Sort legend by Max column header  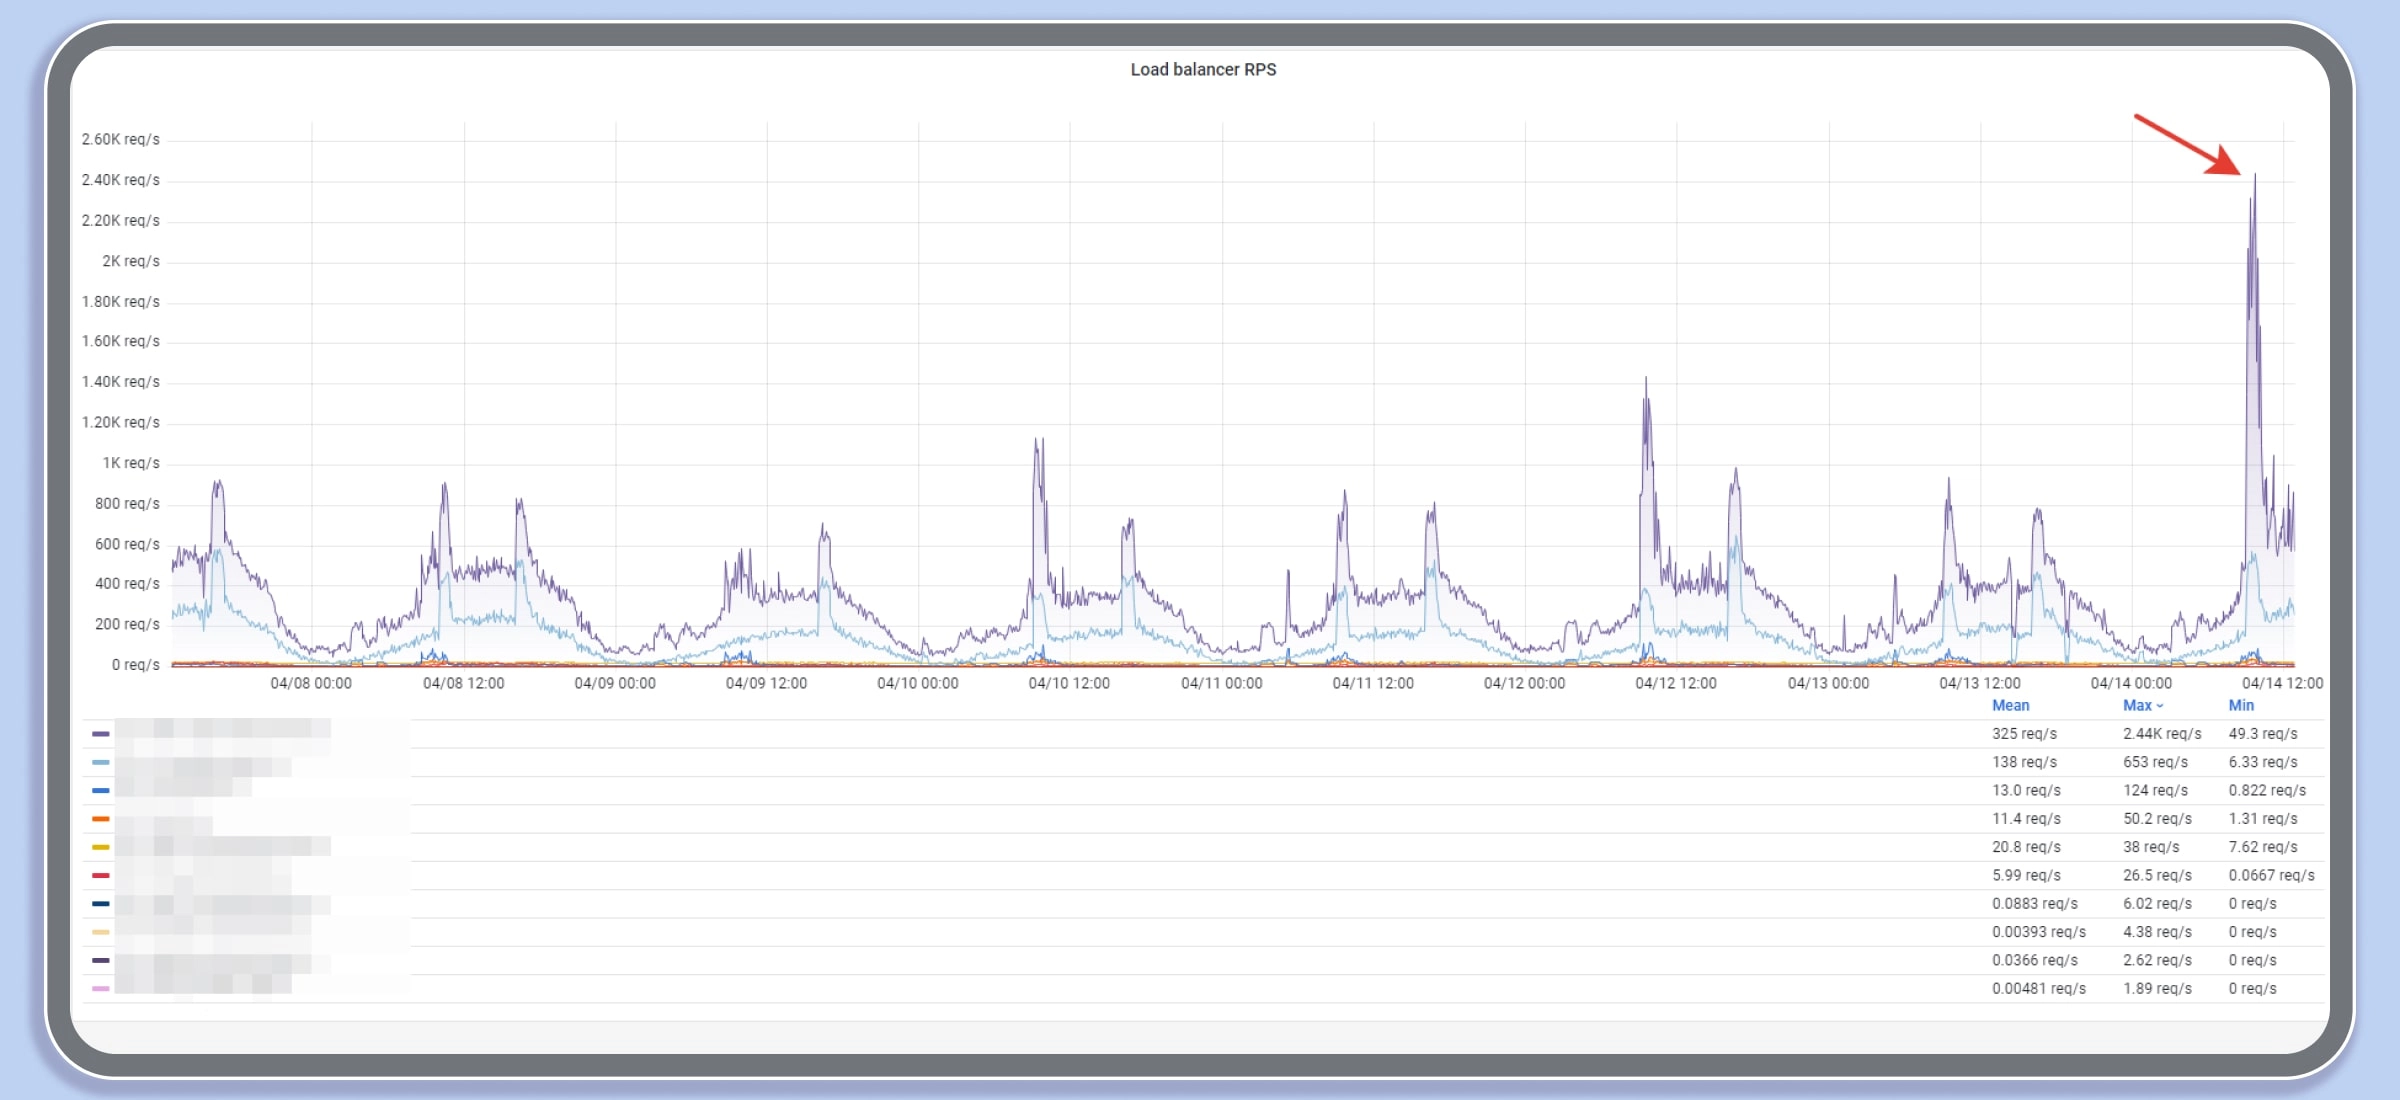[2143, 705]
